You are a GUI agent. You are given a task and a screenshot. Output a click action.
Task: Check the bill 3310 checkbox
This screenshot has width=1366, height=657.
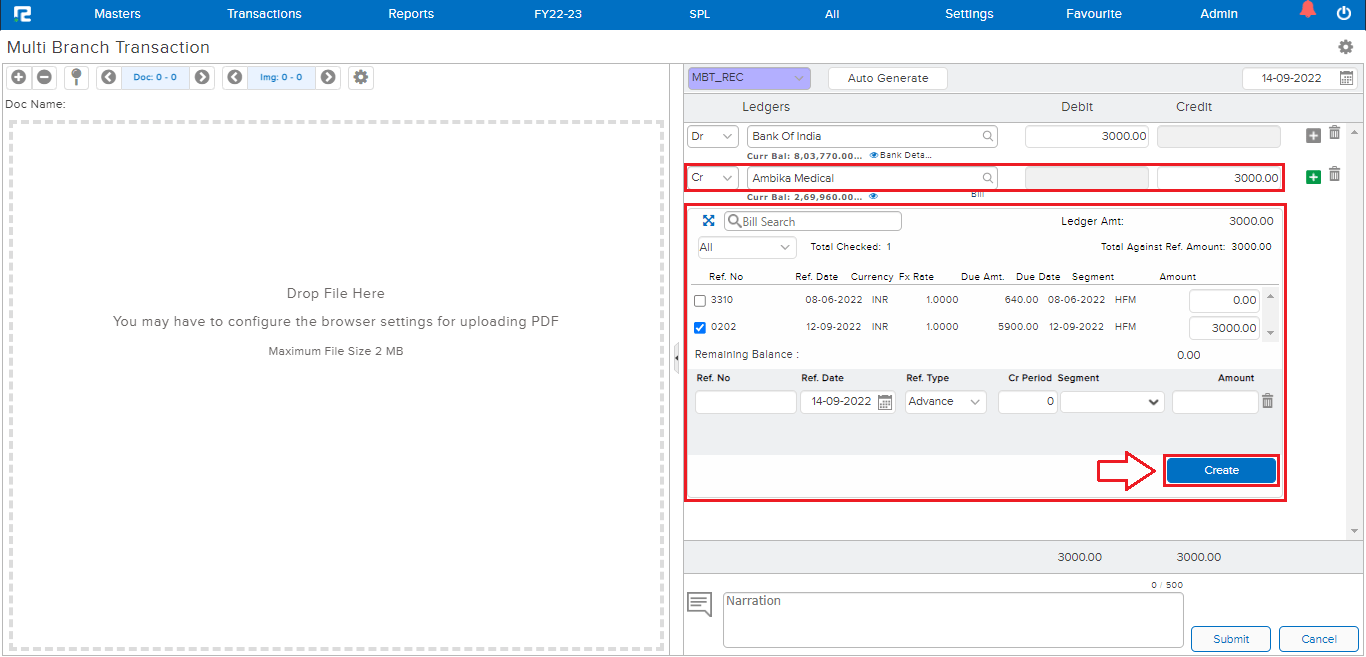pos(700,300)
